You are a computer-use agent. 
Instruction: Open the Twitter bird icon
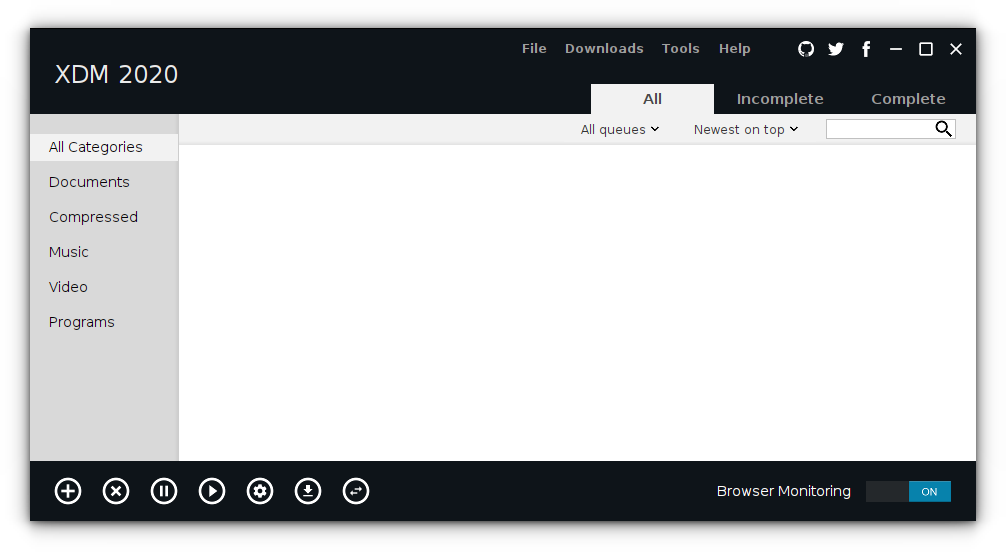[836, 49]
